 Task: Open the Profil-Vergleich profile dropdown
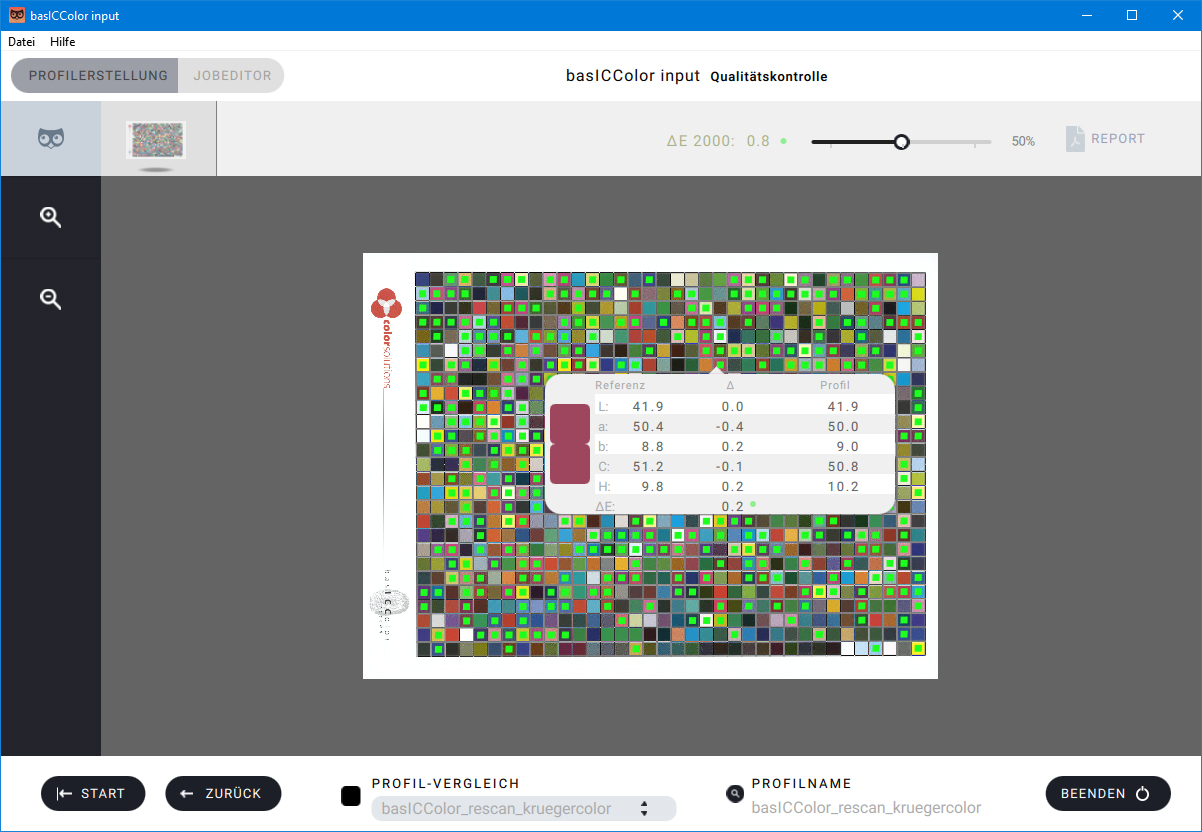click(x=510, y=808)
